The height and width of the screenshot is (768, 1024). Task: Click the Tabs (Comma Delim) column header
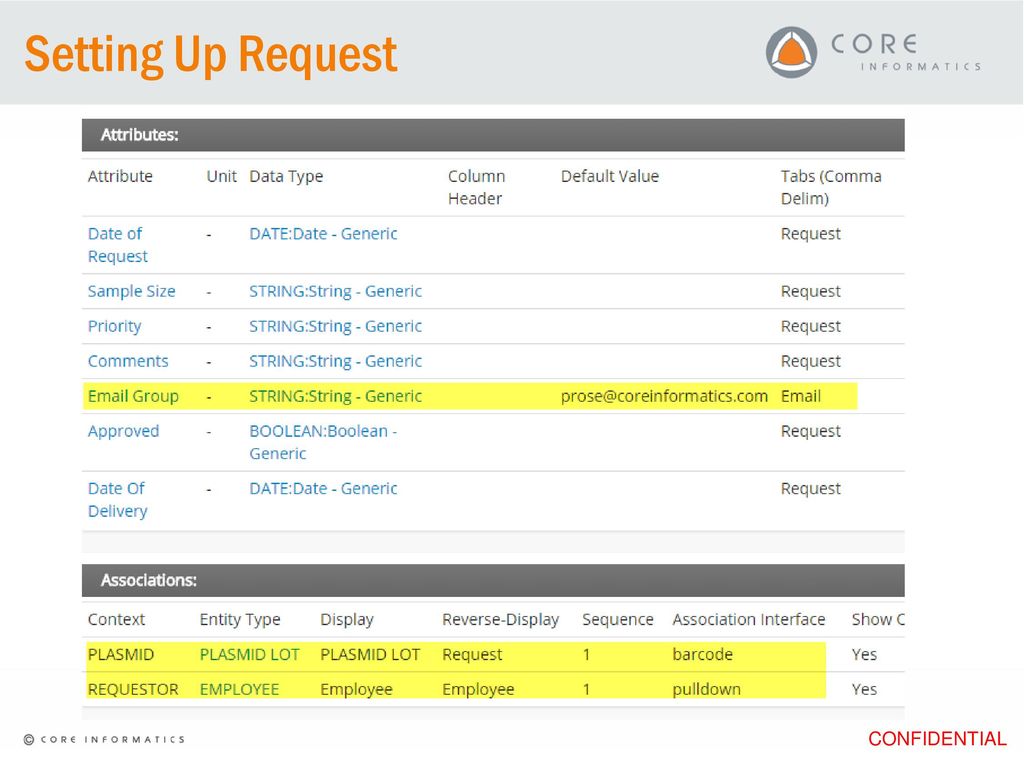(831, 187)
